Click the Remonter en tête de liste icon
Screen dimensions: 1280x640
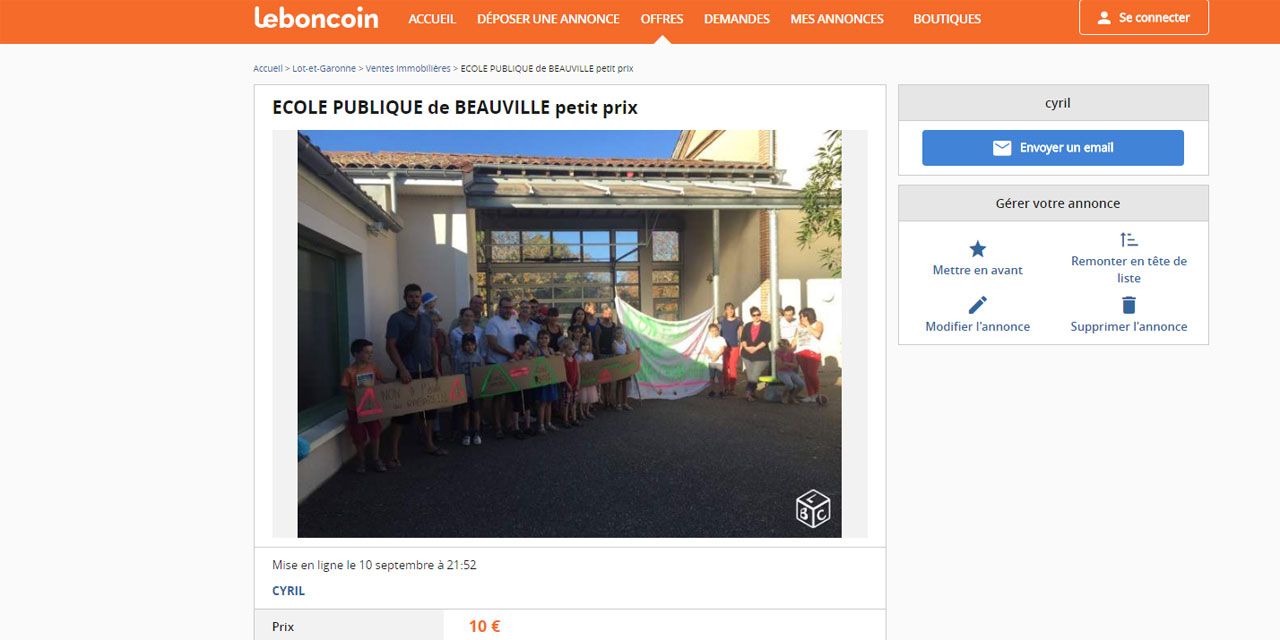pos(1129,240)
